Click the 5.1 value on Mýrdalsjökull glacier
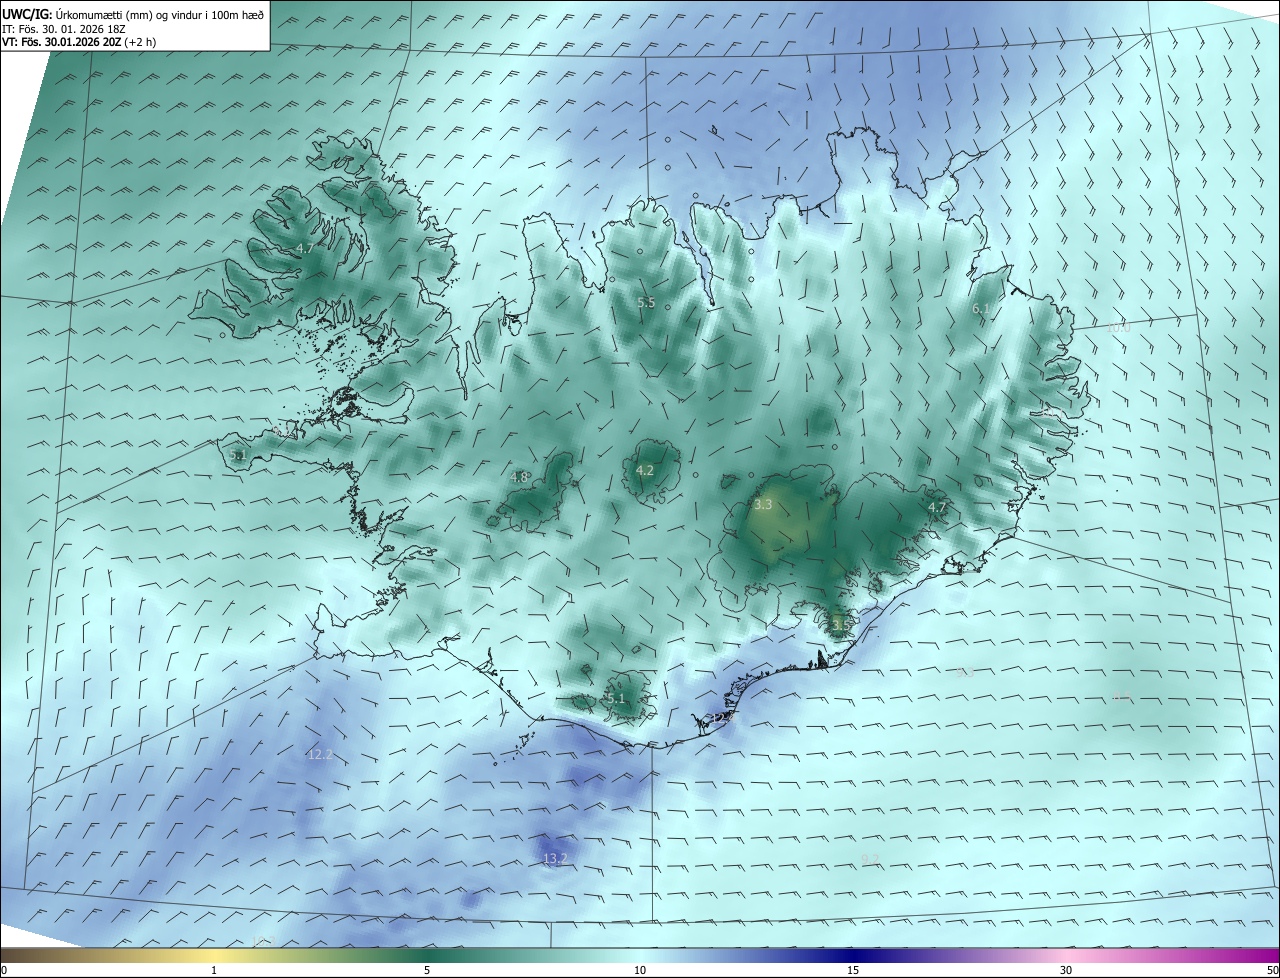 click(616, 698)
